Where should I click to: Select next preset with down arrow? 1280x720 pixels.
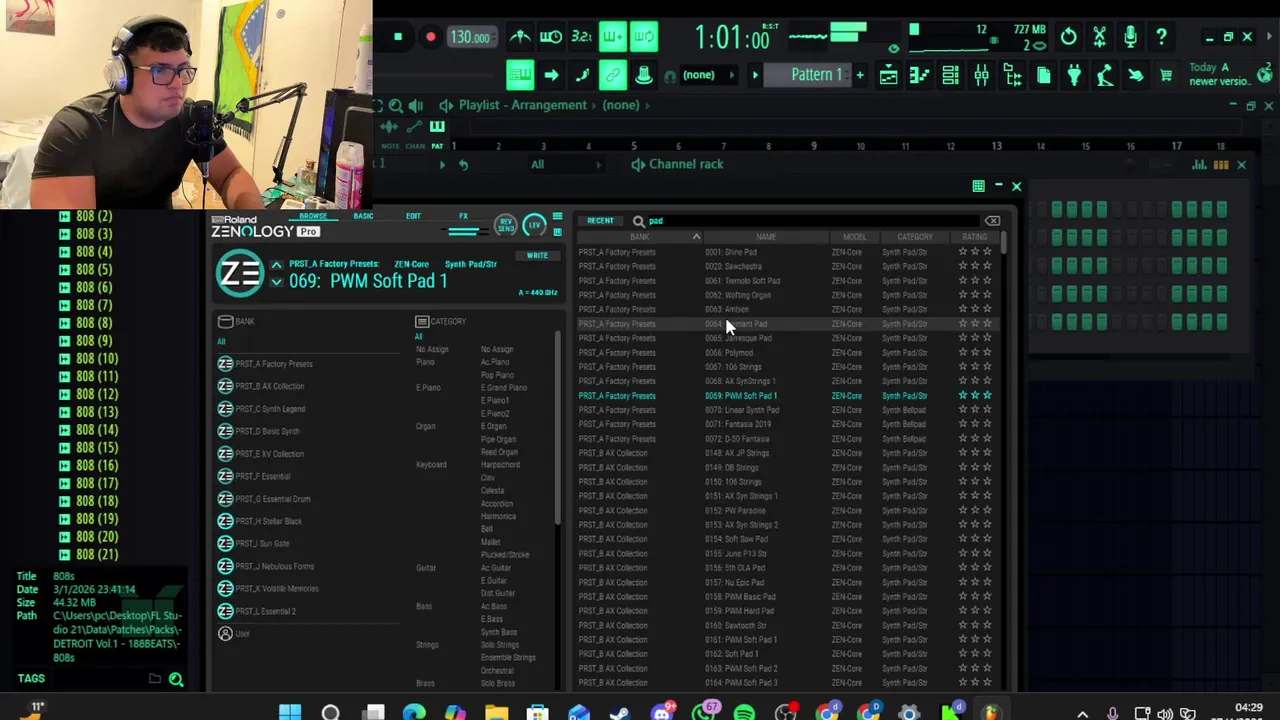click(x=276, y=283)
